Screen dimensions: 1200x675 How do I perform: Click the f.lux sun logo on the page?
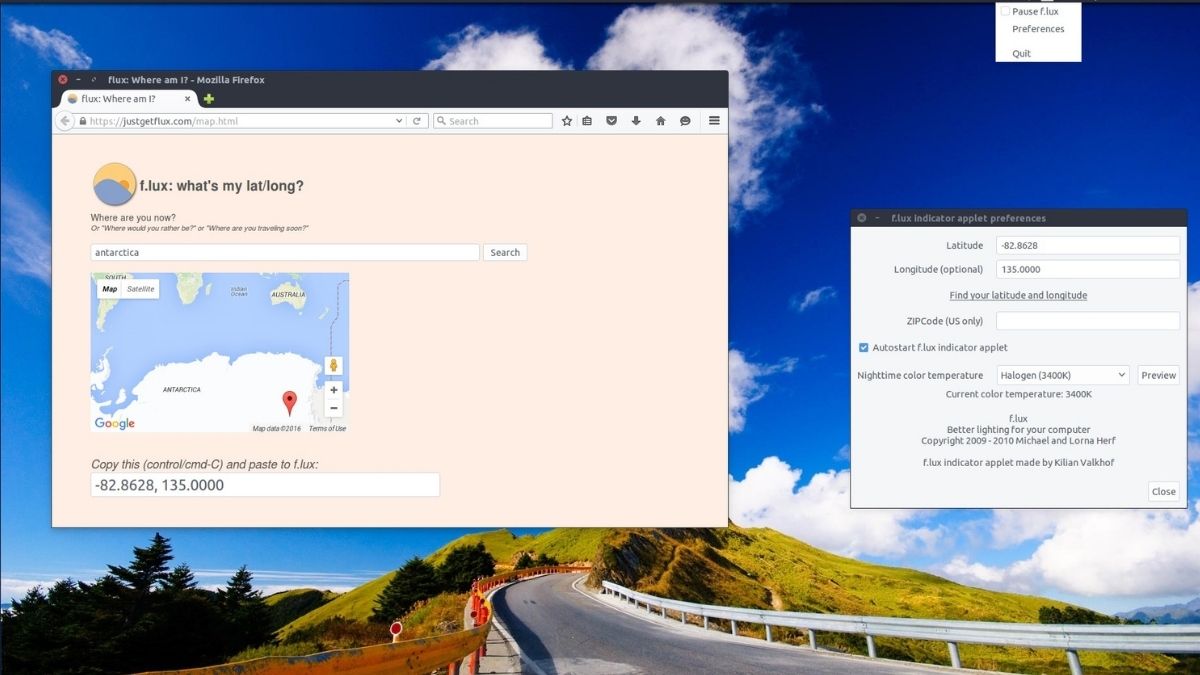[x=114, y=184]
